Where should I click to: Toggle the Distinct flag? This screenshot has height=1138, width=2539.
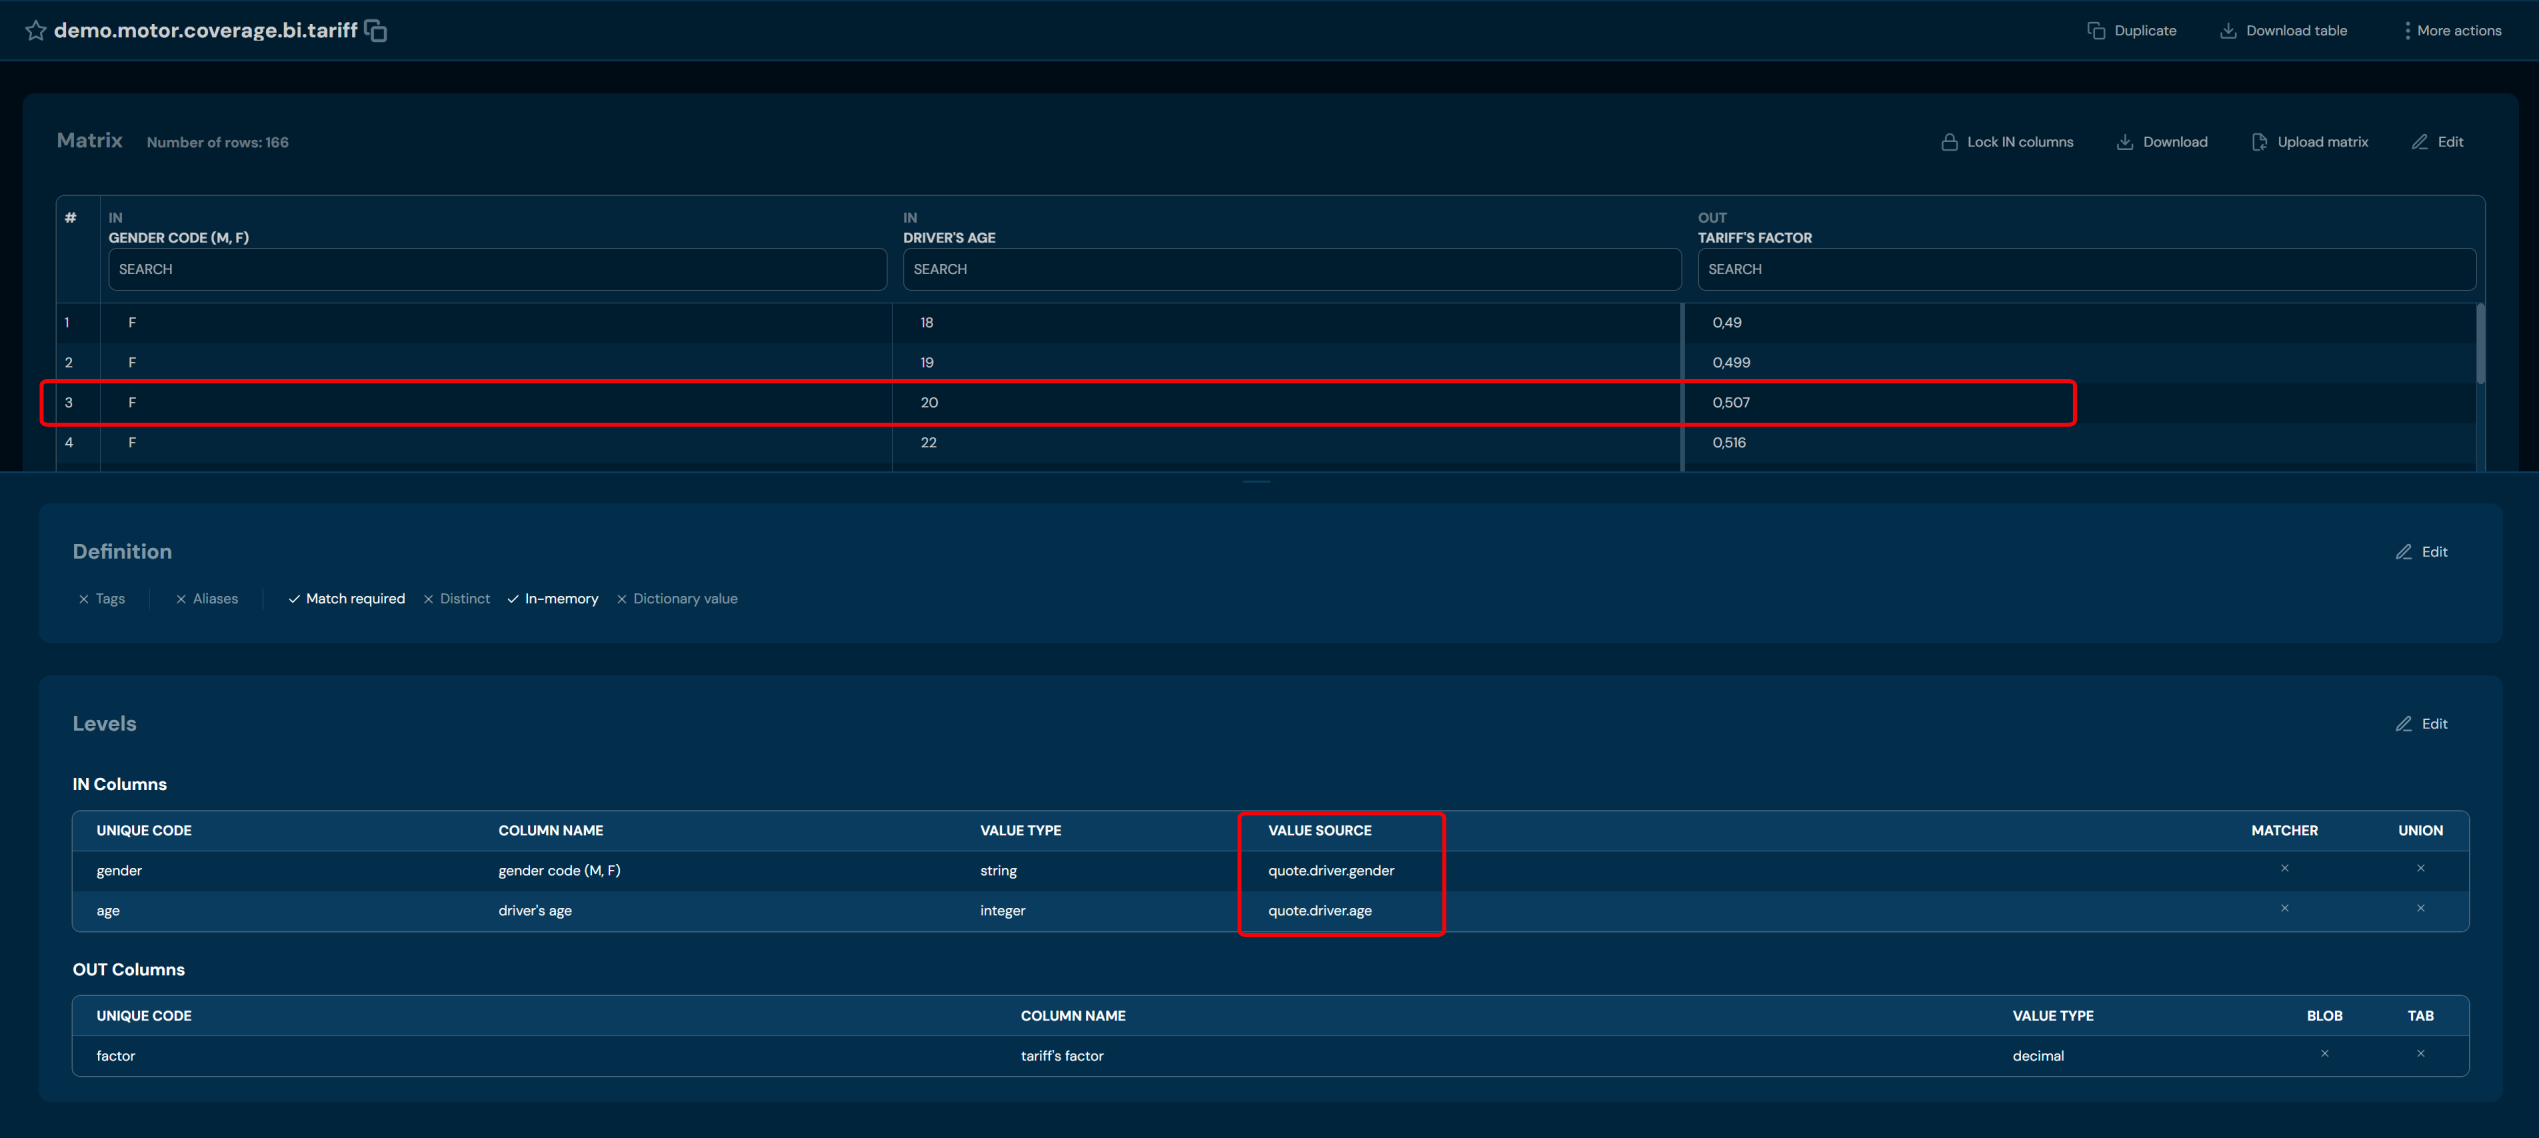[456, 599]
